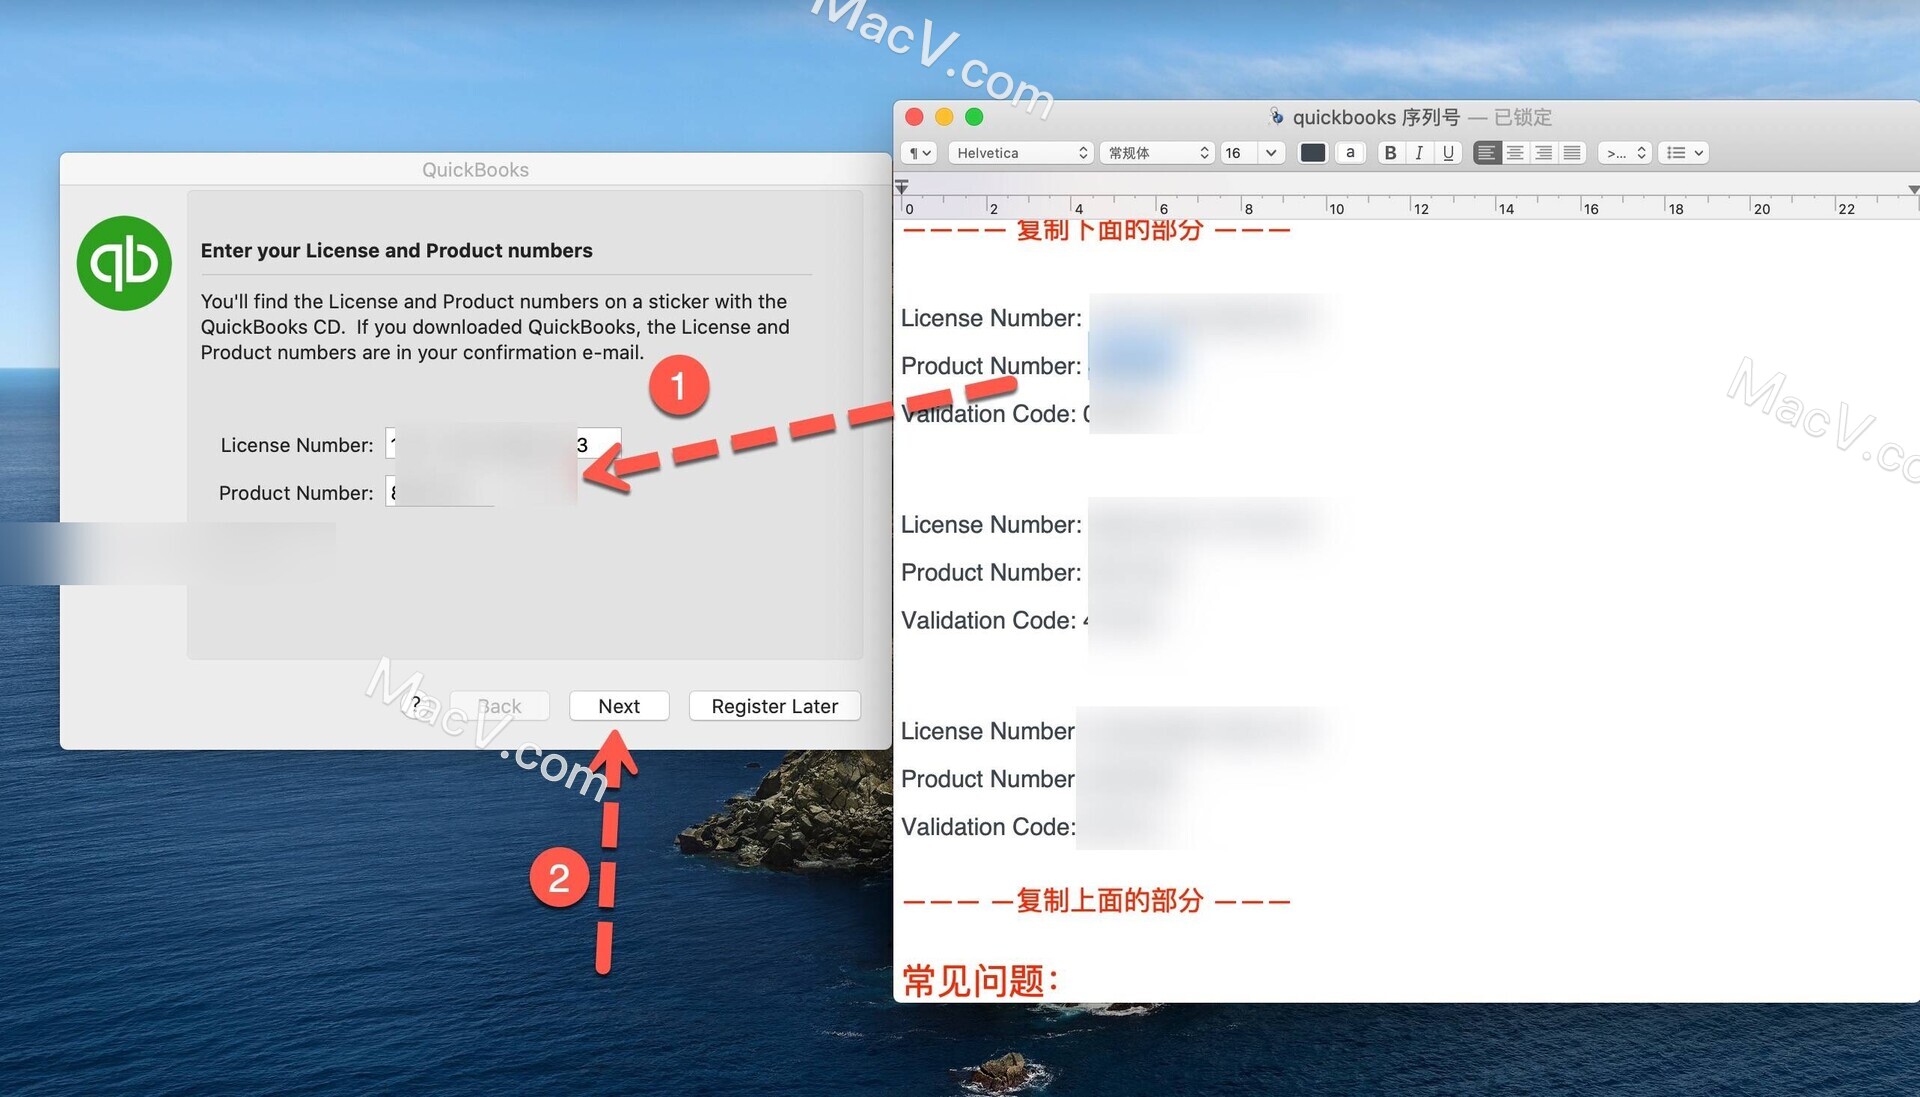The height and width of the screenshot is (1097, 1920).
Task: Click the right margin marker on ruler
Action: (x=1913, y=189)
